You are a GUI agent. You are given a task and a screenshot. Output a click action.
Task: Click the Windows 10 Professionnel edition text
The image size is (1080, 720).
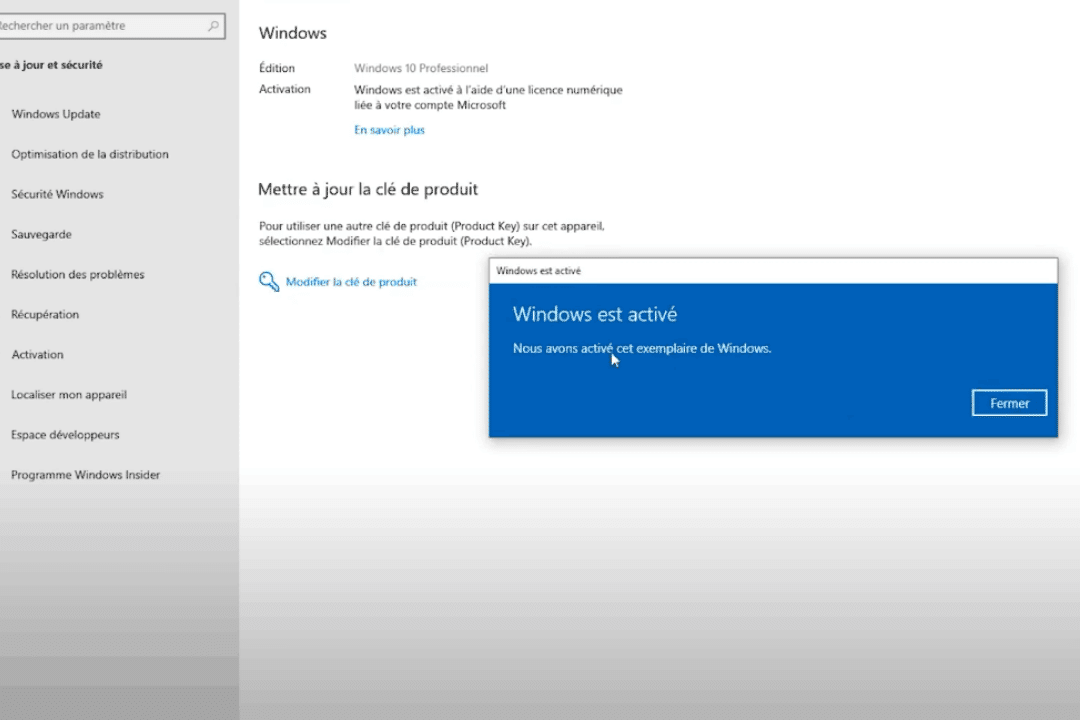point(421,68)
